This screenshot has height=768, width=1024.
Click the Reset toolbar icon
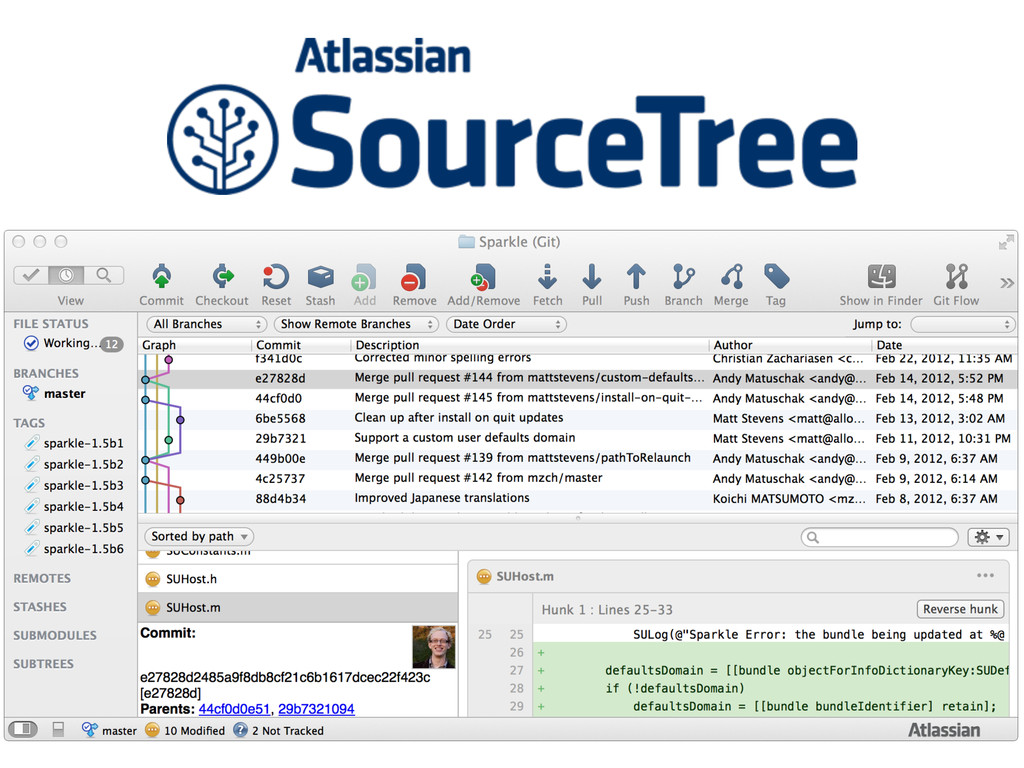tap(276, 278)
